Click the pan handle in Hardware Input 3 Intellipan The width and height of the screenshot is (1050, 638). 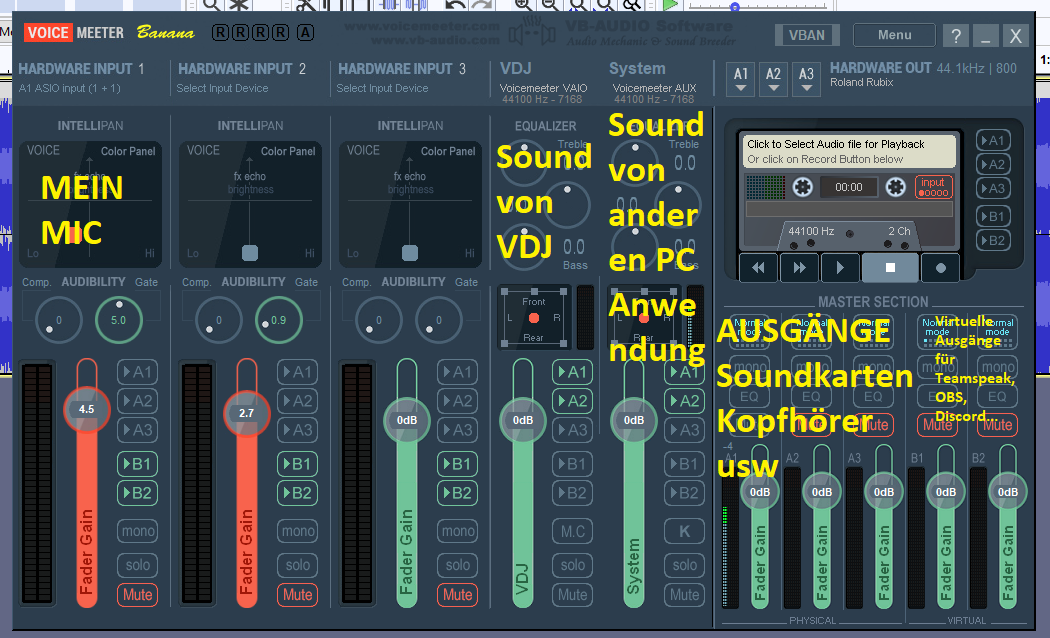(x=410, y=252)
